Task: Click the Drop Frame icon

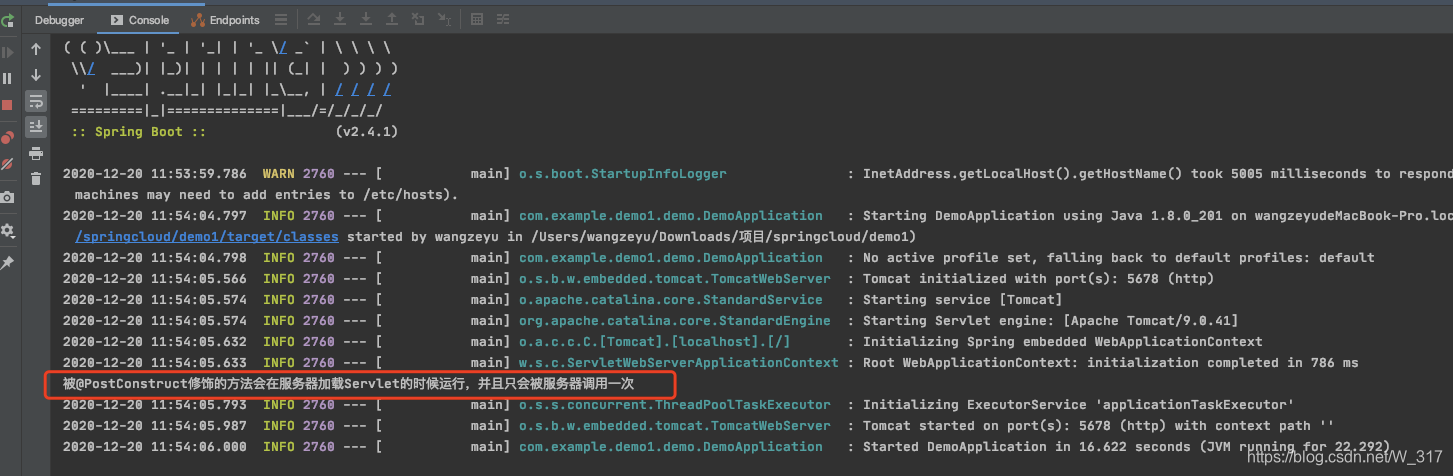Action: pyautogui.click(x=418, y=20)
